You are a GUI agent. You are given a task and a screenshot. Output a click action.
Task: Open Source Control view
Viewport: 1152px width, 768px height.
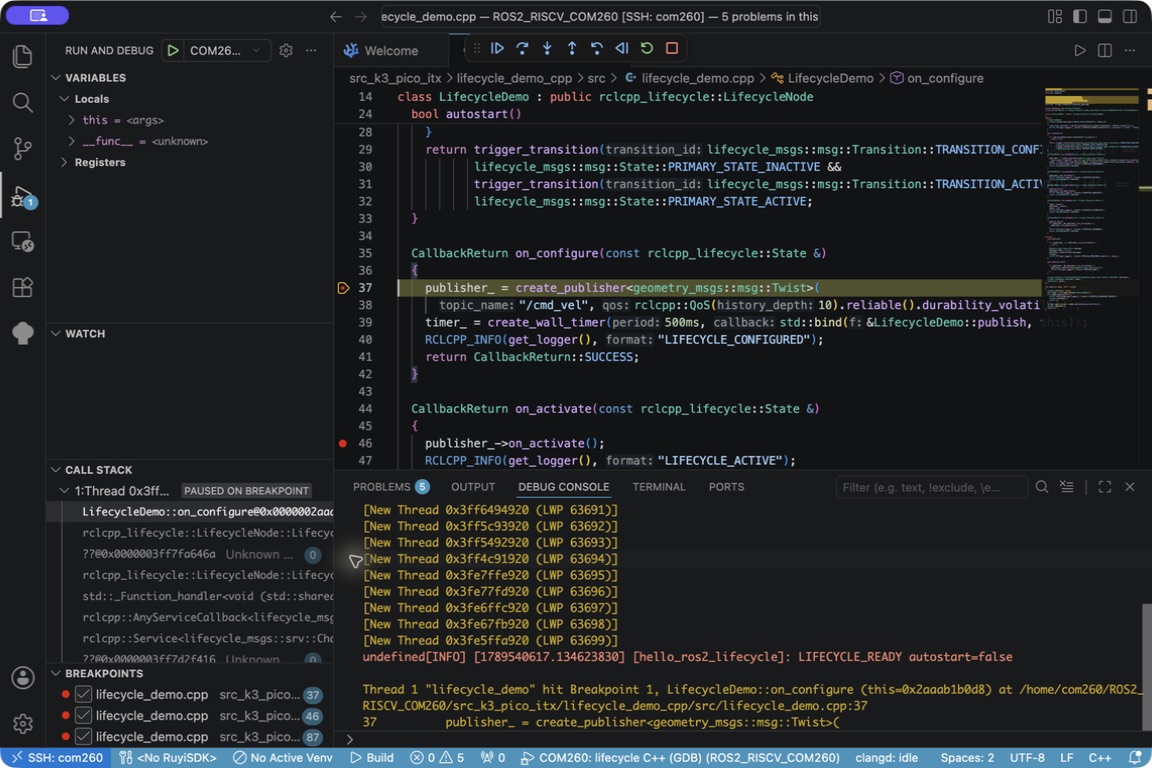[x=23, y=148]
